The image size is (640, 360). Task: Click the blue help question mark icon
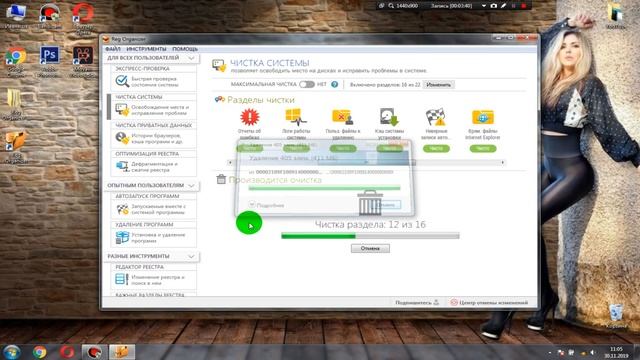pos(335,84)
